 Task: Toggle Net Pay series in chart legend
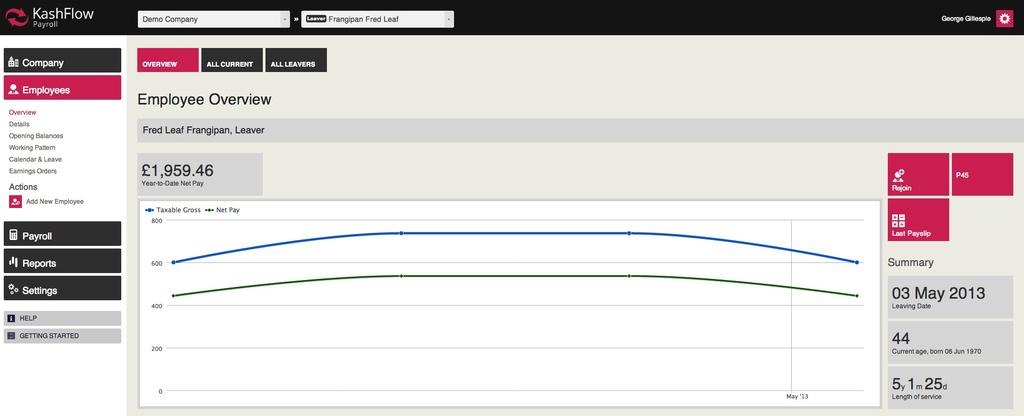222,210
